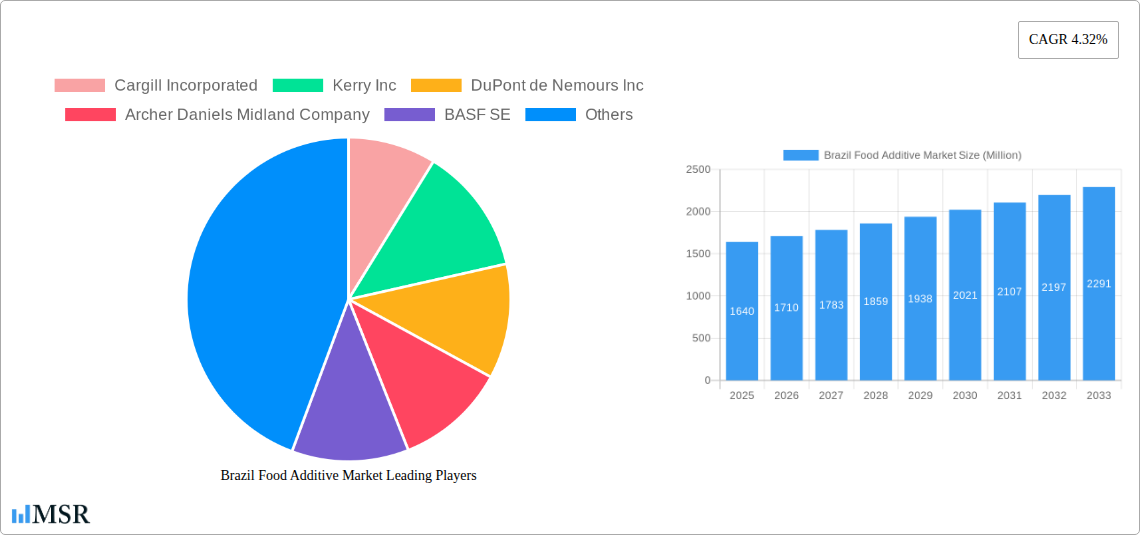Click the 2025 x-axis label
Viewport: 1140px width, 535px height.
pos(742,395)
